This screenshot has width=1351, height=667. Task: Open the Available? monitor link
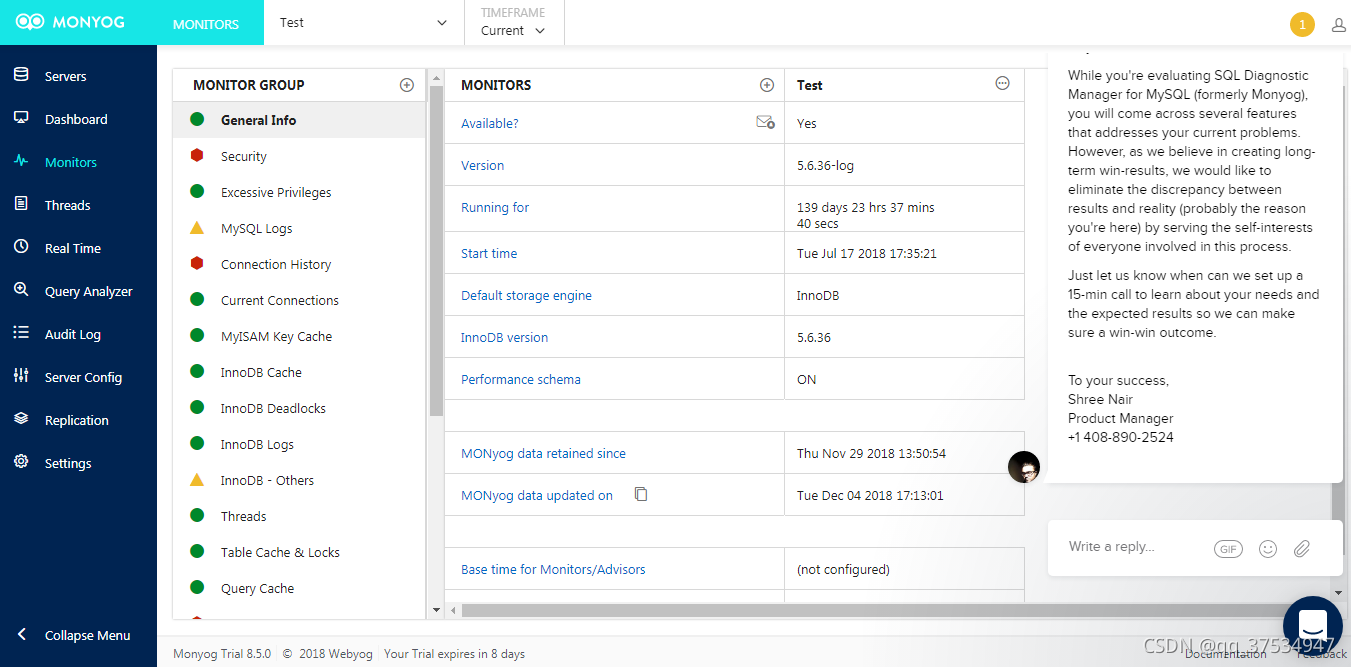[x=489, y=123]
